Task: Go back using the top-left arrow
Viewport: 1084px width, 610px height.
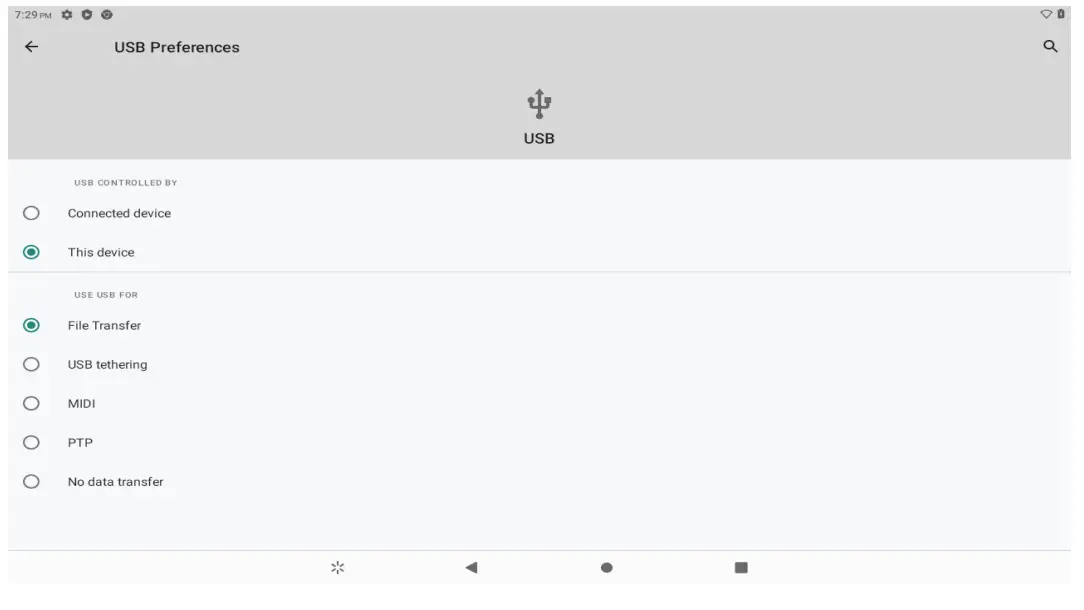Action: (x=31, y=47)
